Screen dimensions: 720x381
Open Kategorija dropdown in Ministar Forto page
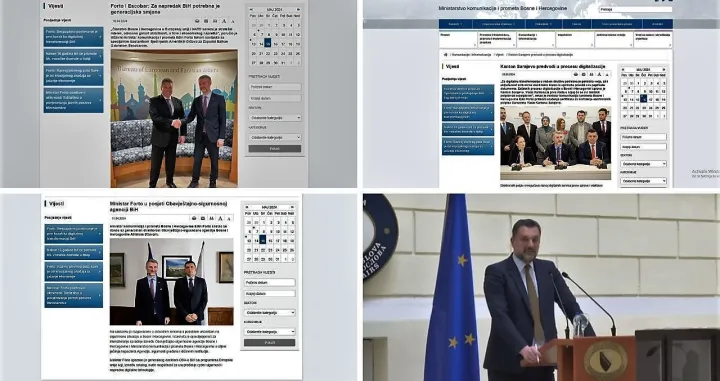pos(270,331)
